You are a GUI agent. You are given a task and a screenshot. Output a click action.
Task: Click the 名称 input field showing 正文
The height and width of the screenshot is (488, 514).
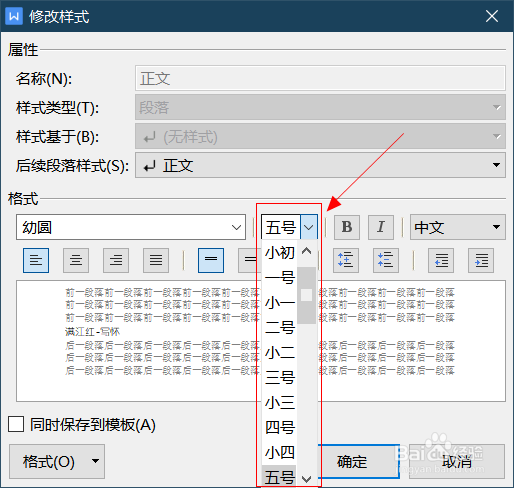[x=320, y=78]
